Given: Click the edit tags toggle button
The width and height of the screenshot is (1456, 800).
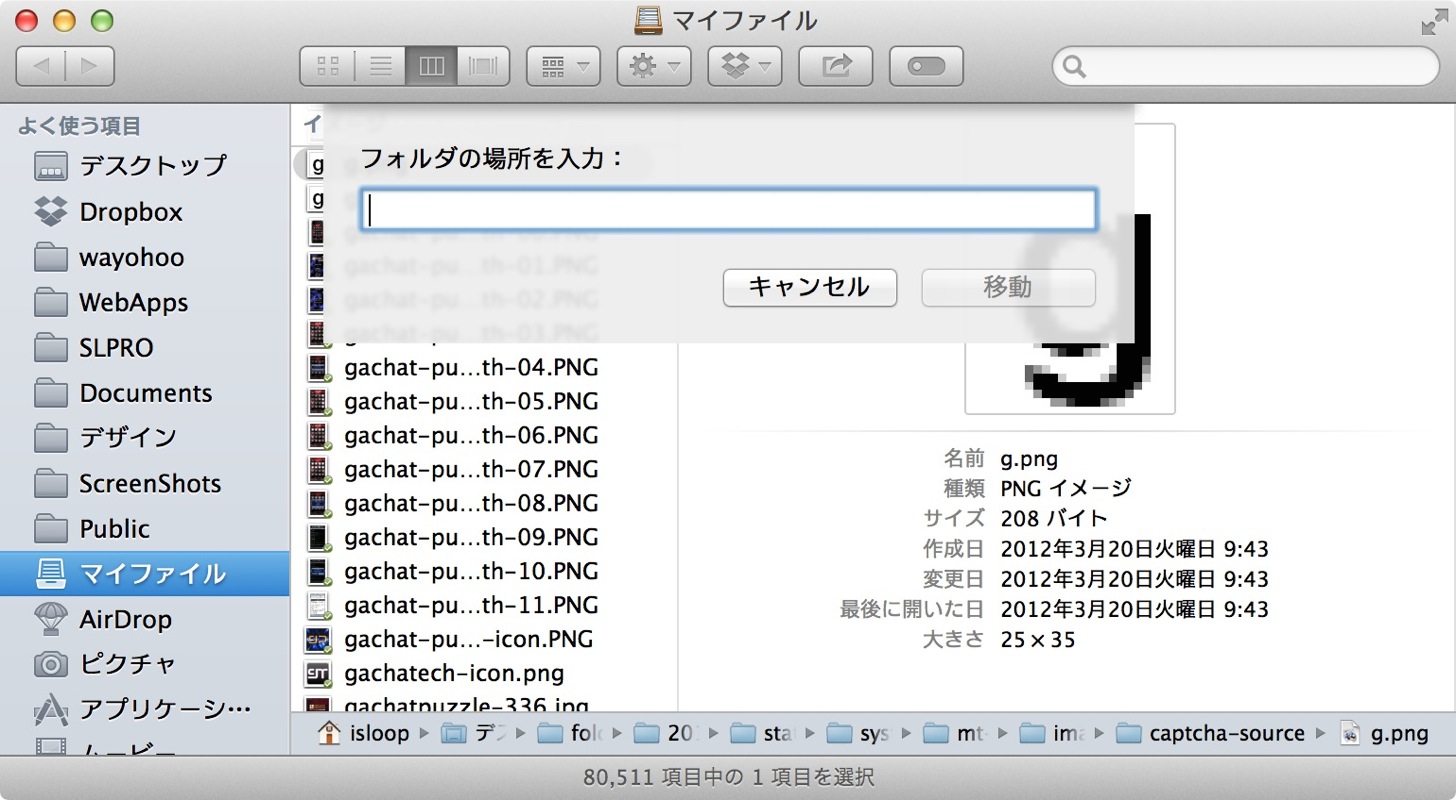Looking at the screenshot, I should pyautogui.click(x=926, y=67).
